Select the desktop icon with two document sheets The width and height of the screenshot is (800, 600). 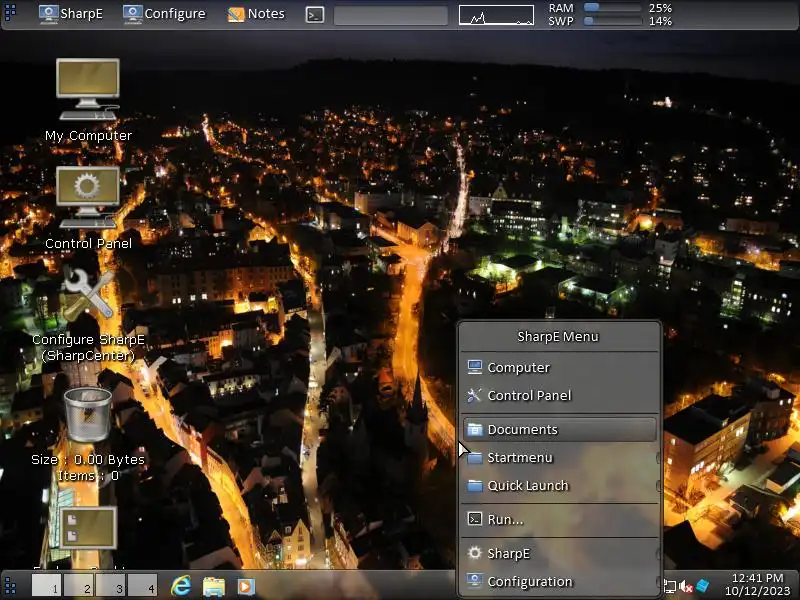[88, 528]
